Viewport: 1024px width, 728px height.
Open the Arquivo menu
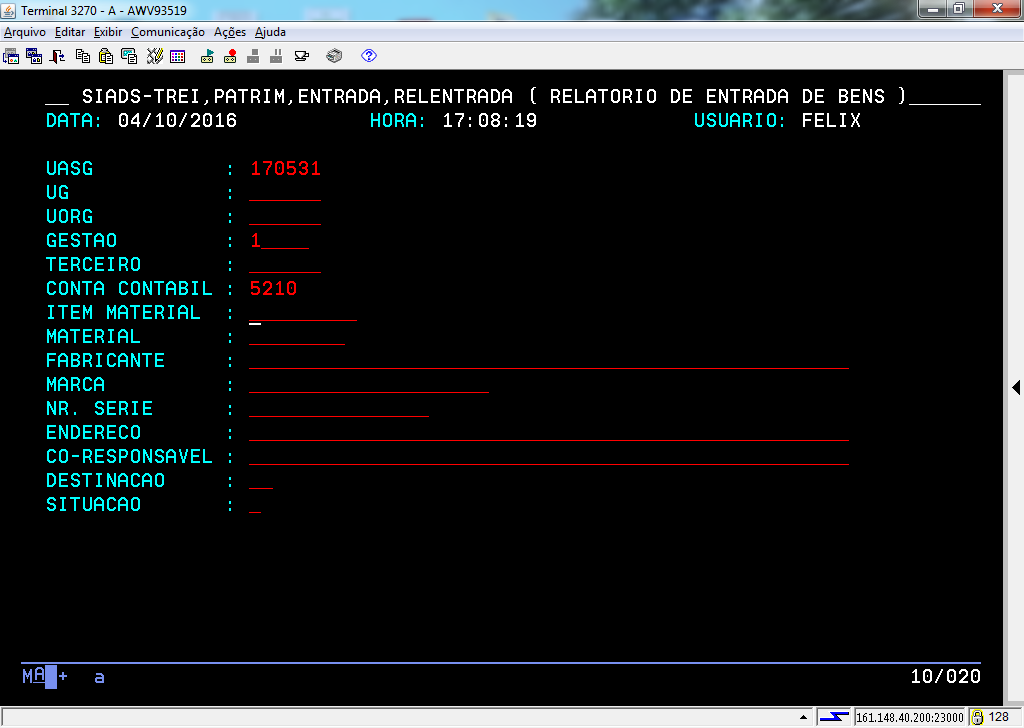(x=25, y=32)
